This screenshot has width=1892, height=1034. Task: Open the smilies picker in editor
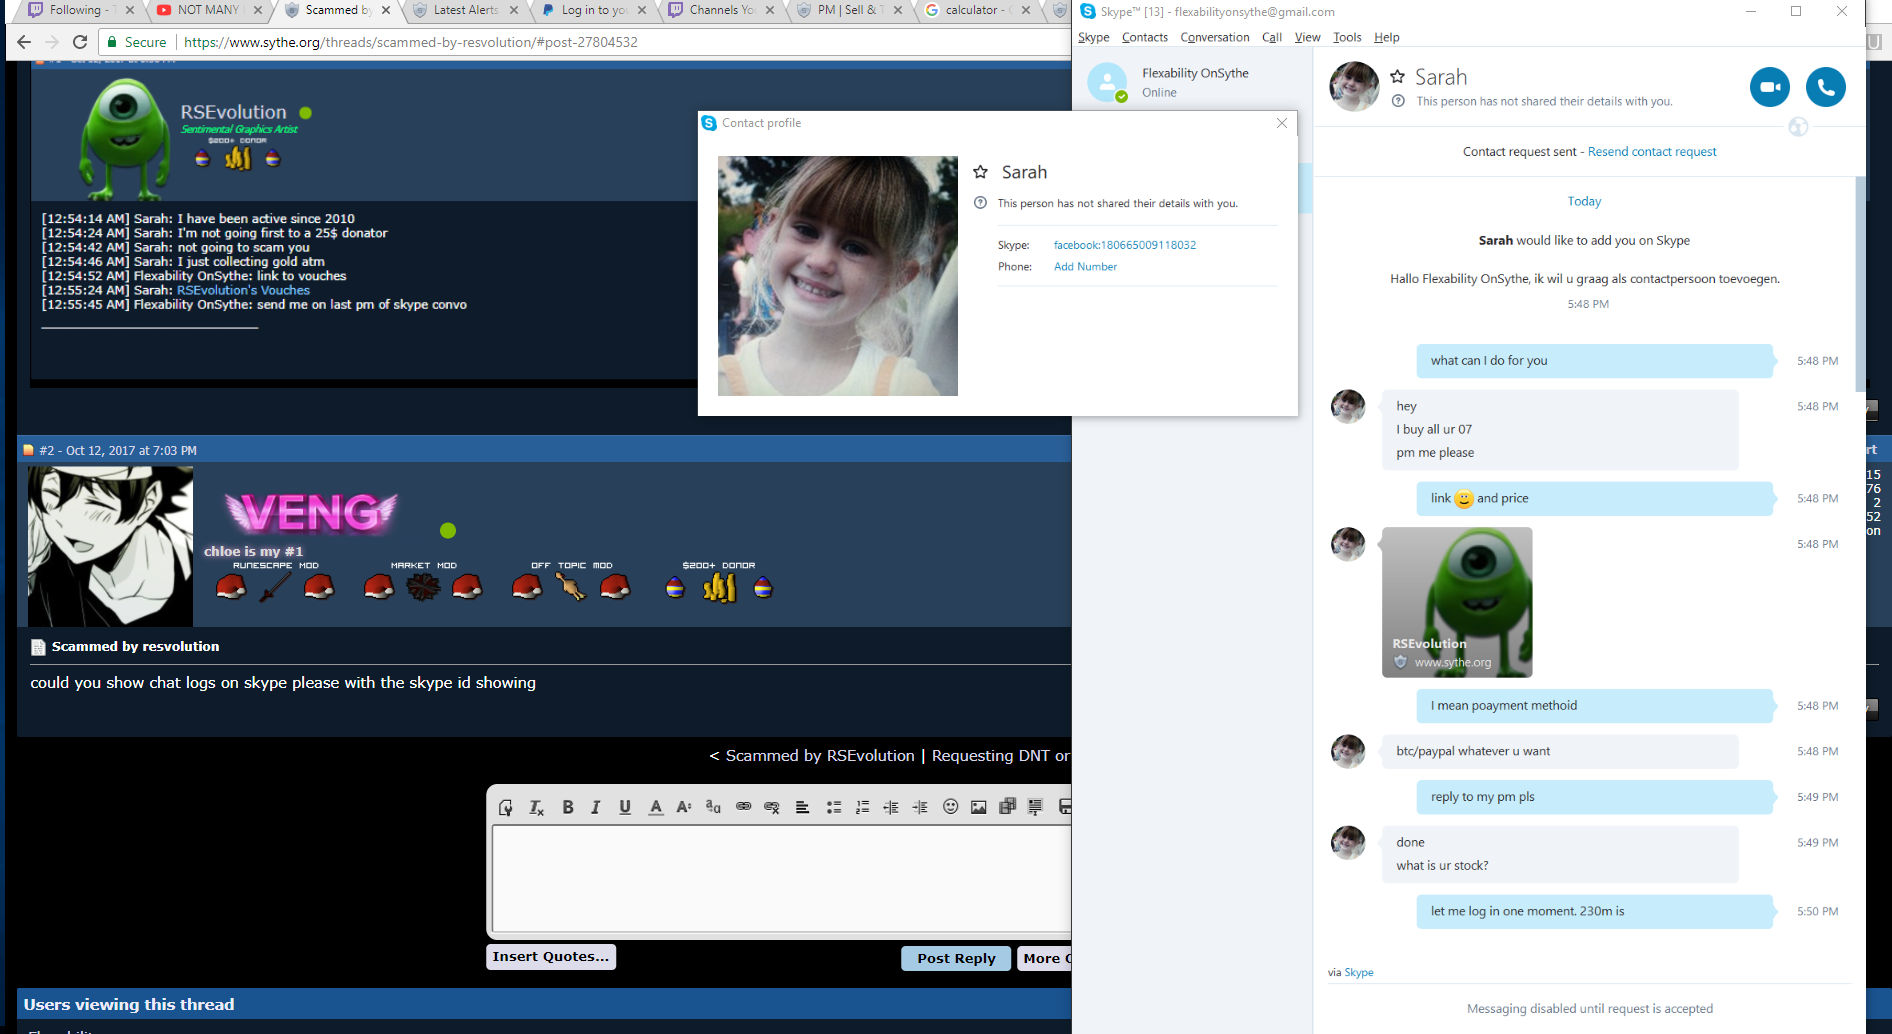coord(950,807)
